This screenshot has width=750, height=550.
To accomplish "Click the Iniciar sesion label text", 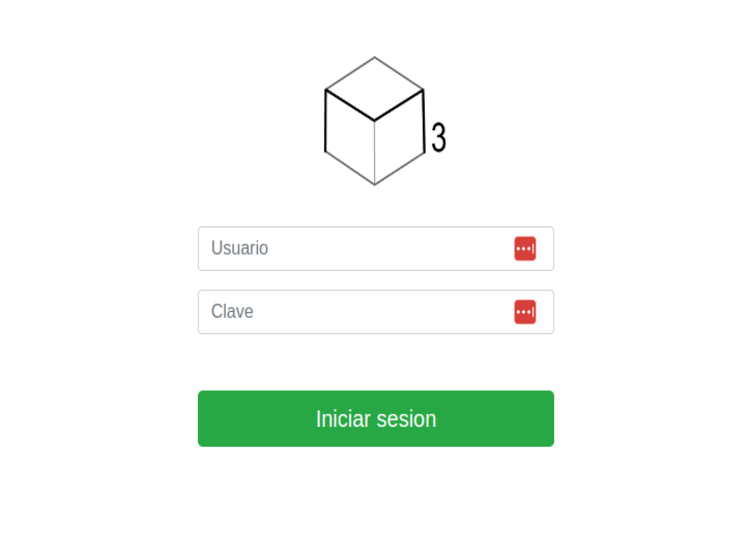I will click(x=376, y=419).
